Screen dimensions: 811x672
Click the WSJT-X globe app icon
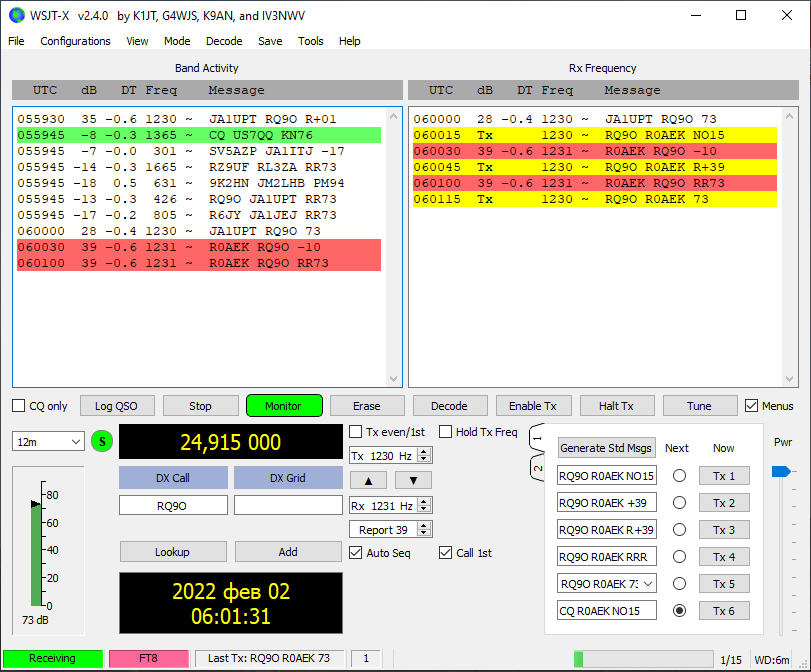[x=17, y=16]
